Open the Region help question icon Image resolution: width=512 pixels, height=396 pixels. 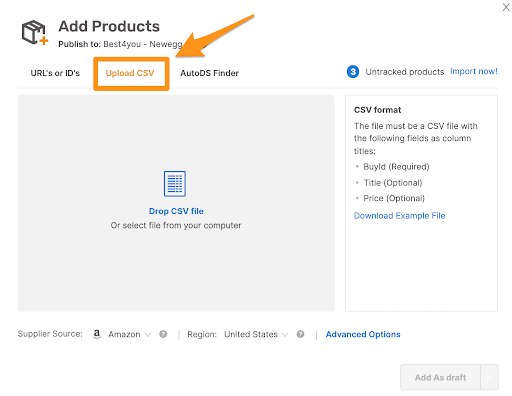300,334
